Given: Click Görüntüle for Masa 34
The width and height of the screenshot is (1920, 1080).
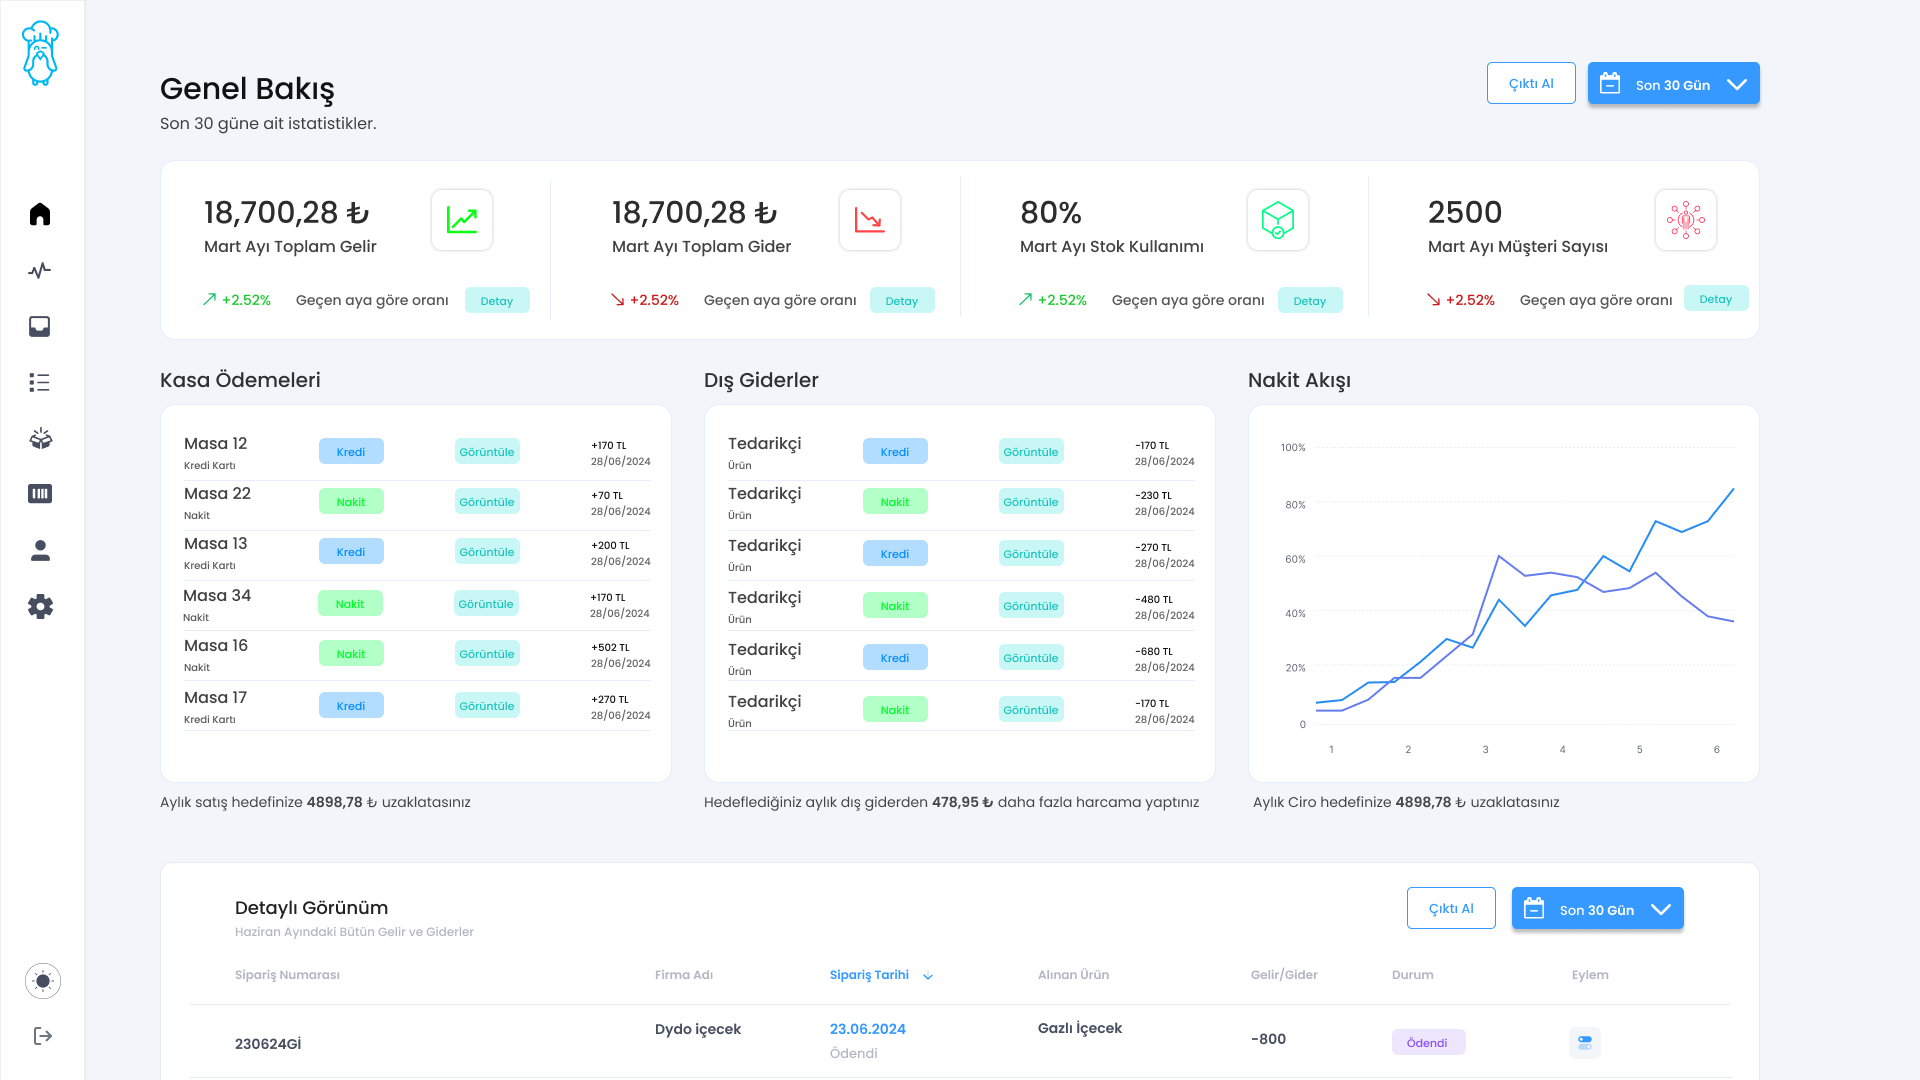Looking at the screenshot, I should tap(486, 604).
